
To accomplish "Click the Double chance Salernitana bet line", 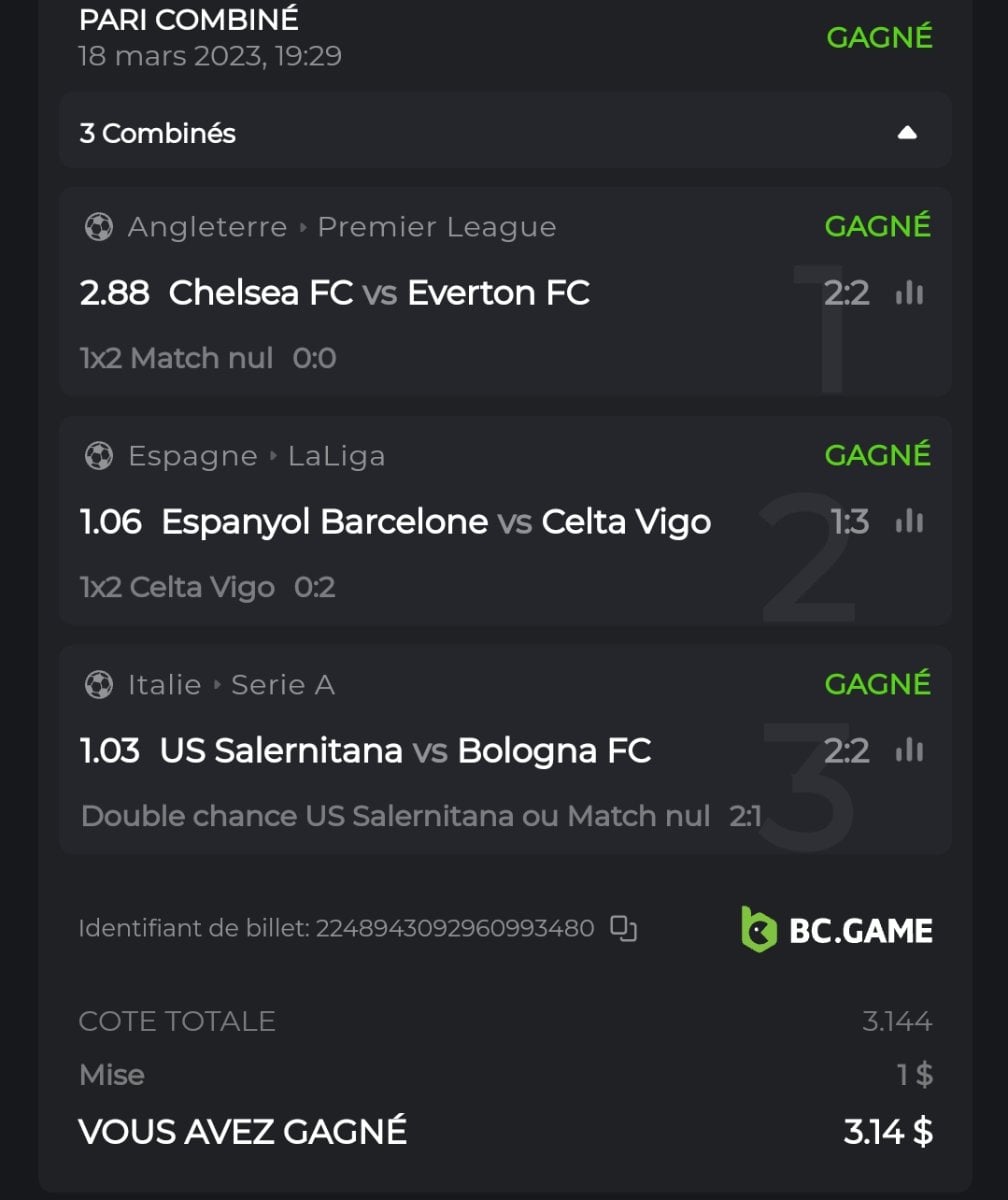I will (x=395, y=816).
